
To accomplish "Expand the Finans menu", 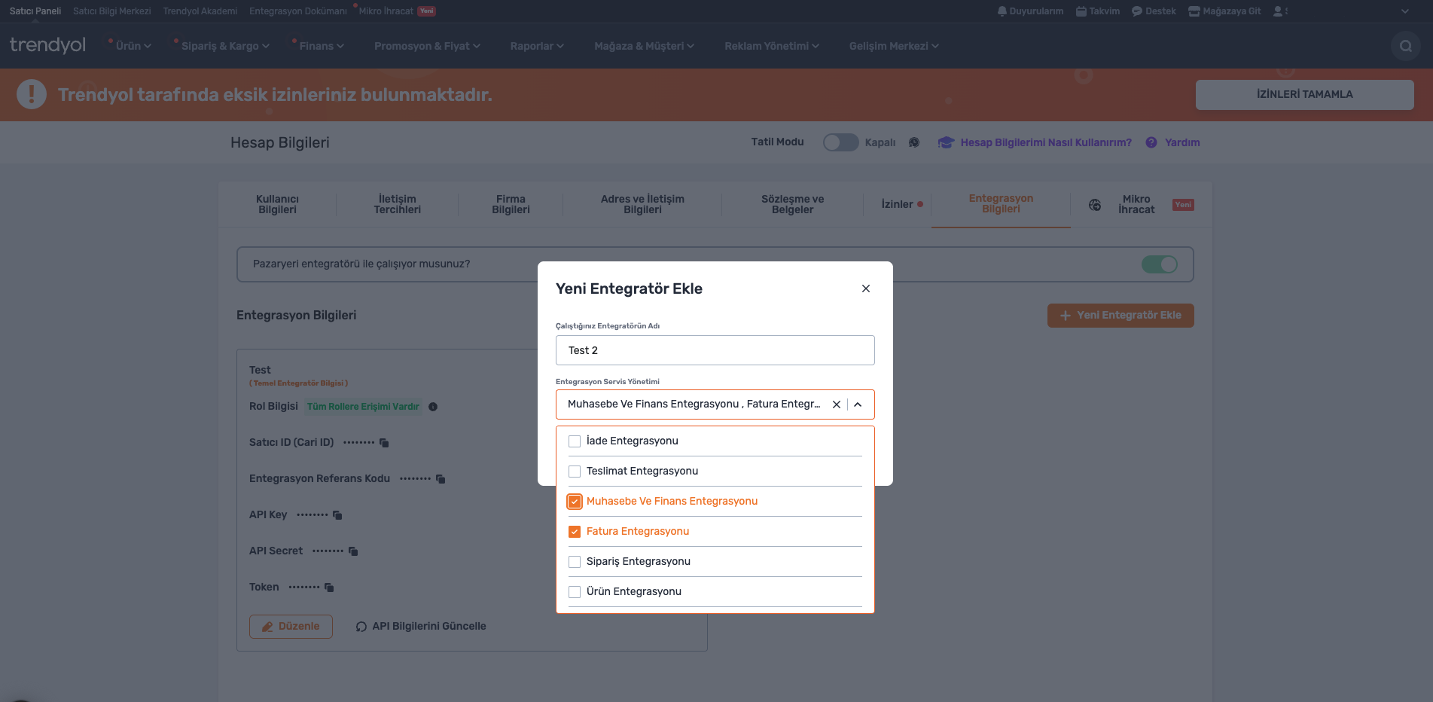I will pyautogui.click(x=320, y=46).
